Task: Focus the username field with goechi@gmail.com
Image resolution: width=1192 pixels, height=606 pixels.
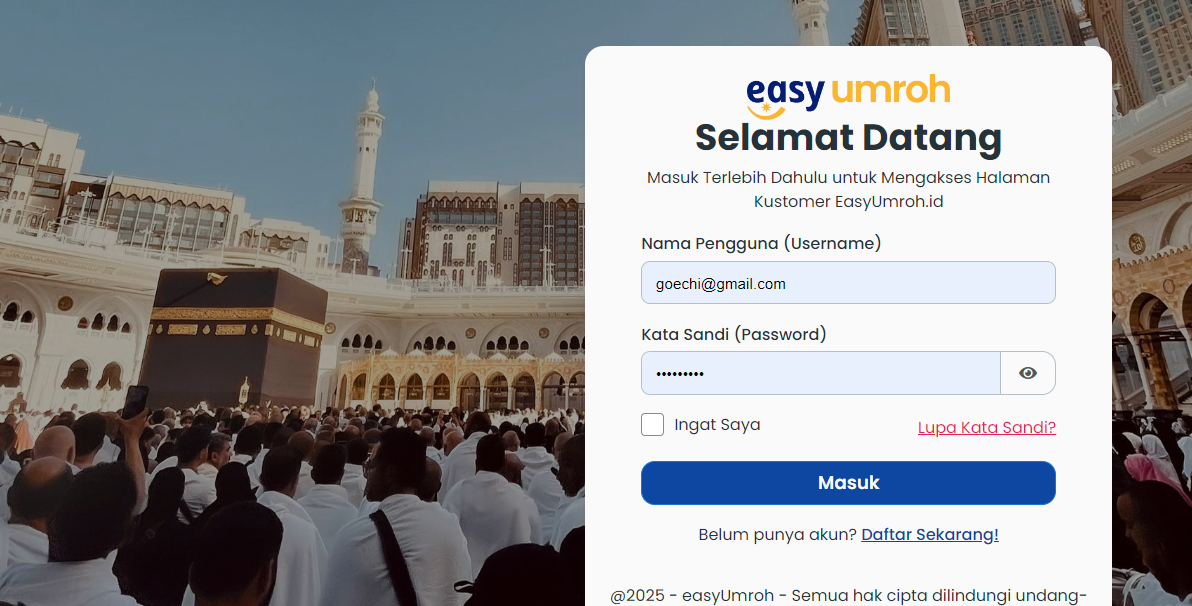Action: coord(848,283)
